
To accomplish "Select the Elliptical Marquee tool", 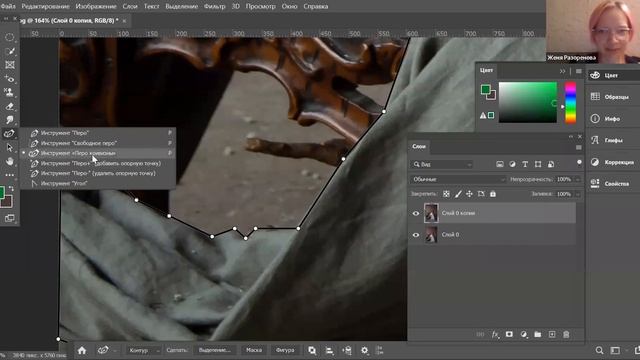I will pos(9,37).
